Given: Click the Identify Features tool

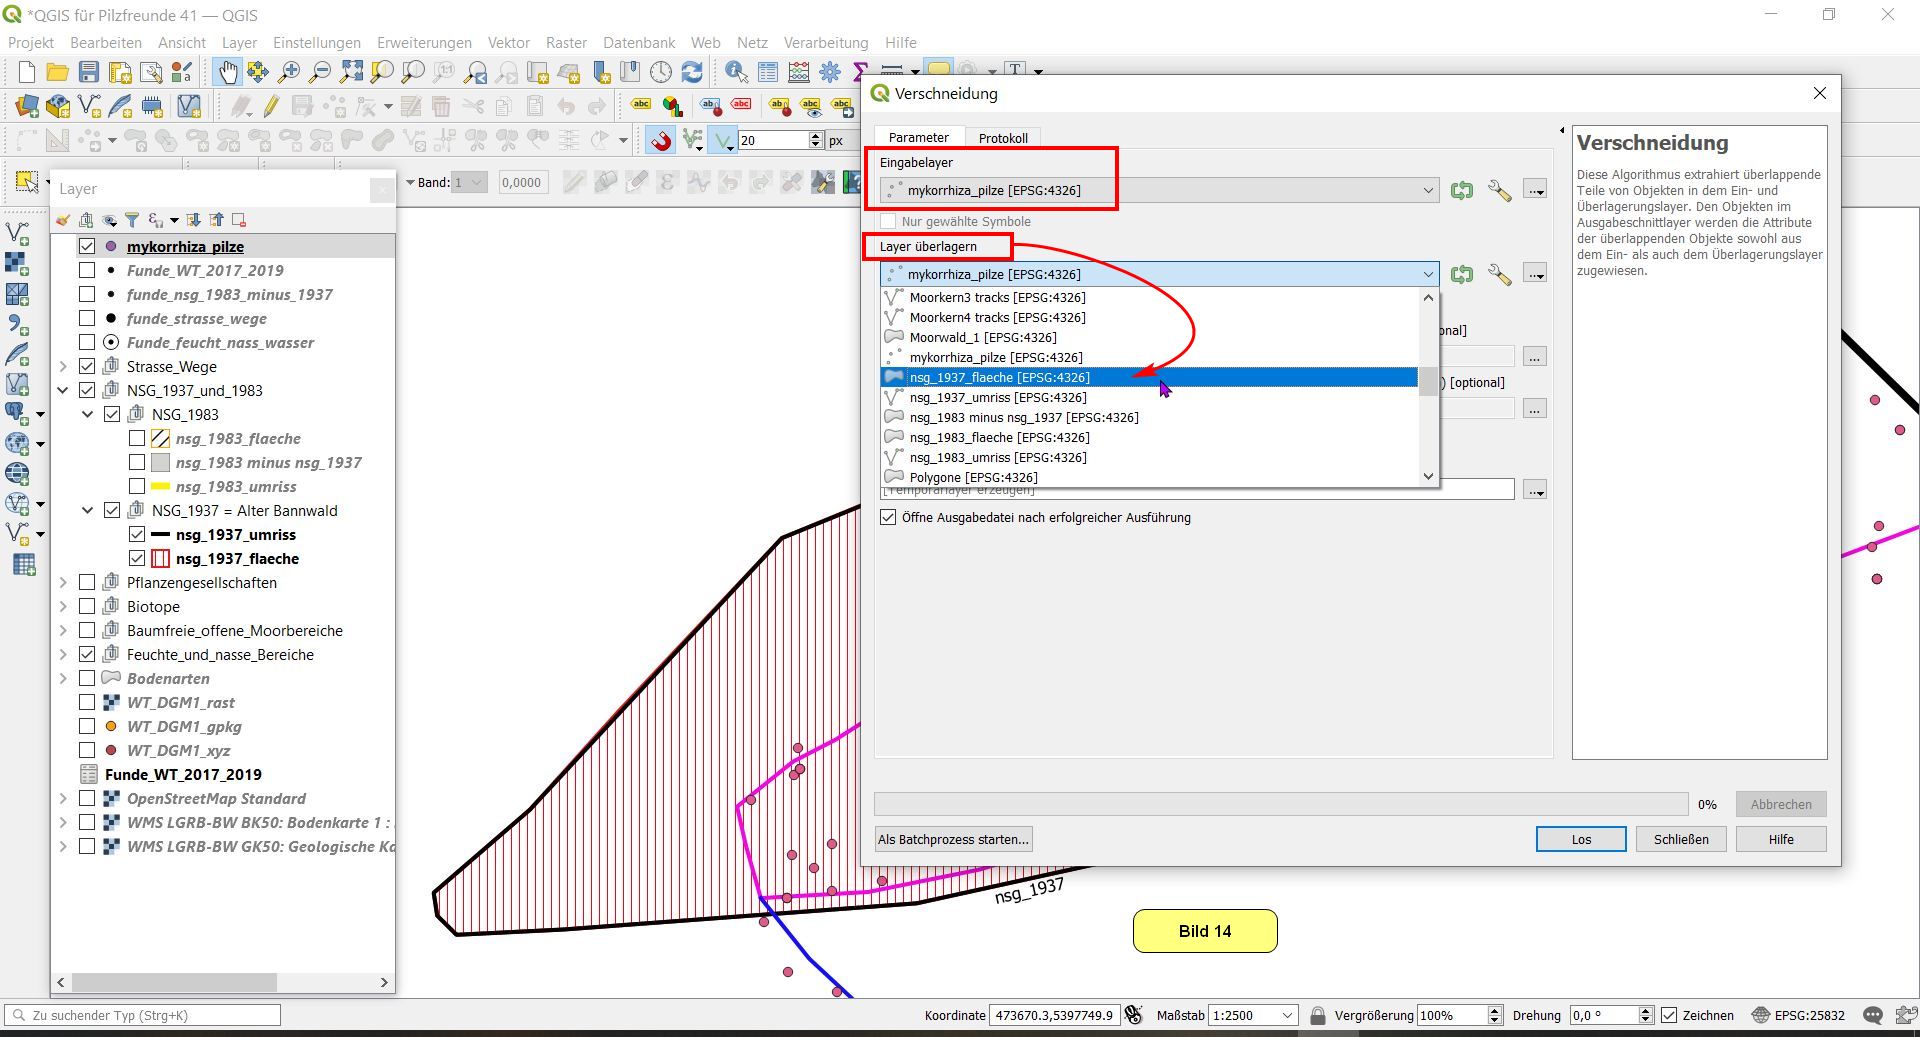Looking at the screenshot, I should [736, 72].
